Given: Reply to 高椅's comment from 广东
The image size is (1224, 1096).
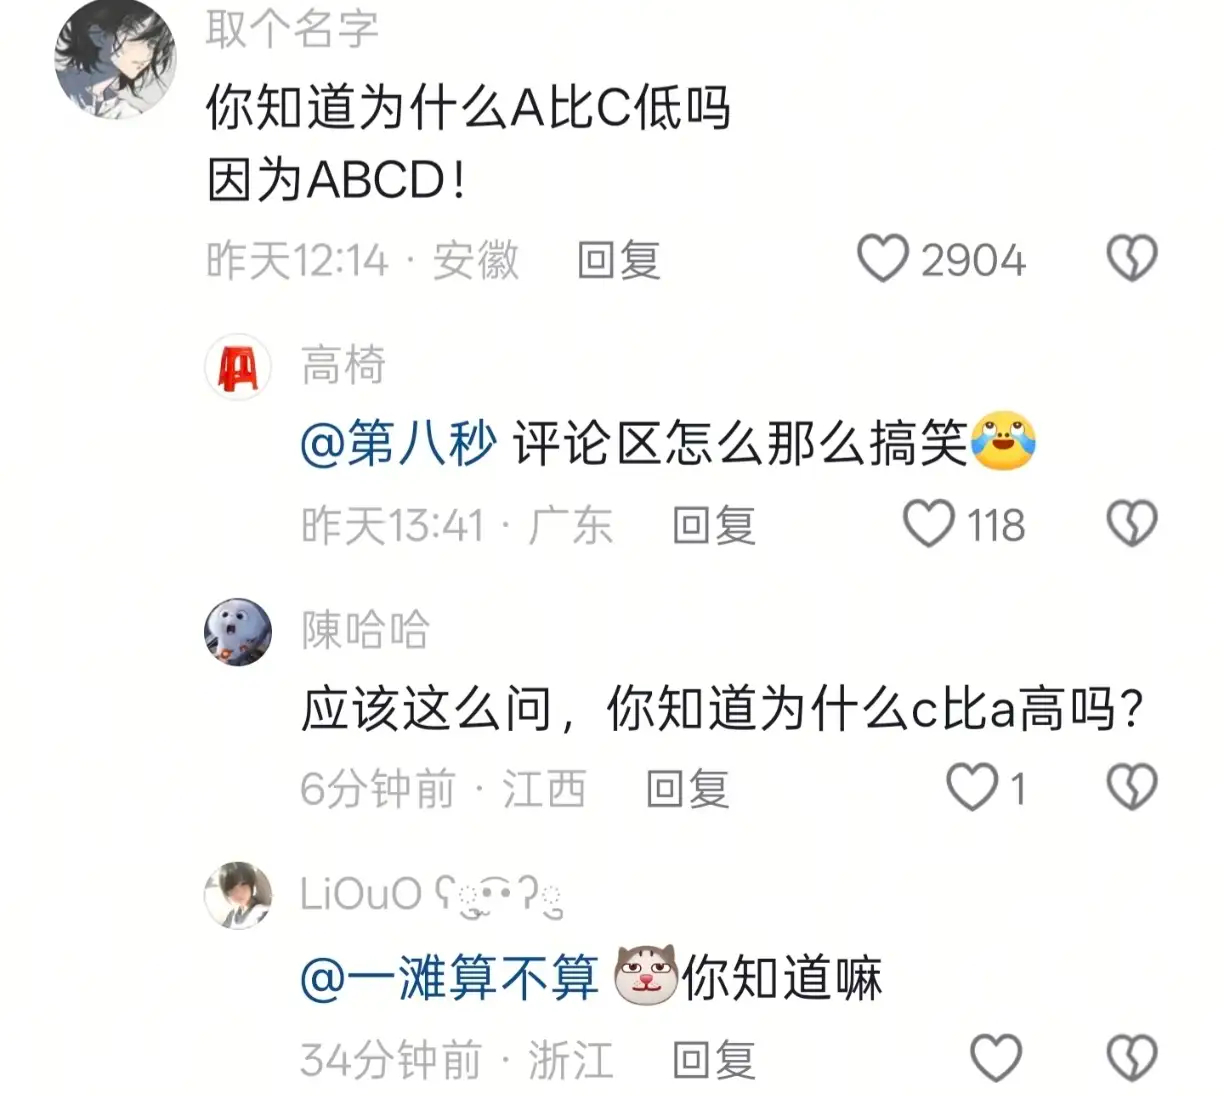Looking at the screenshot, I should pyautogui.click(x=714, y=525).
